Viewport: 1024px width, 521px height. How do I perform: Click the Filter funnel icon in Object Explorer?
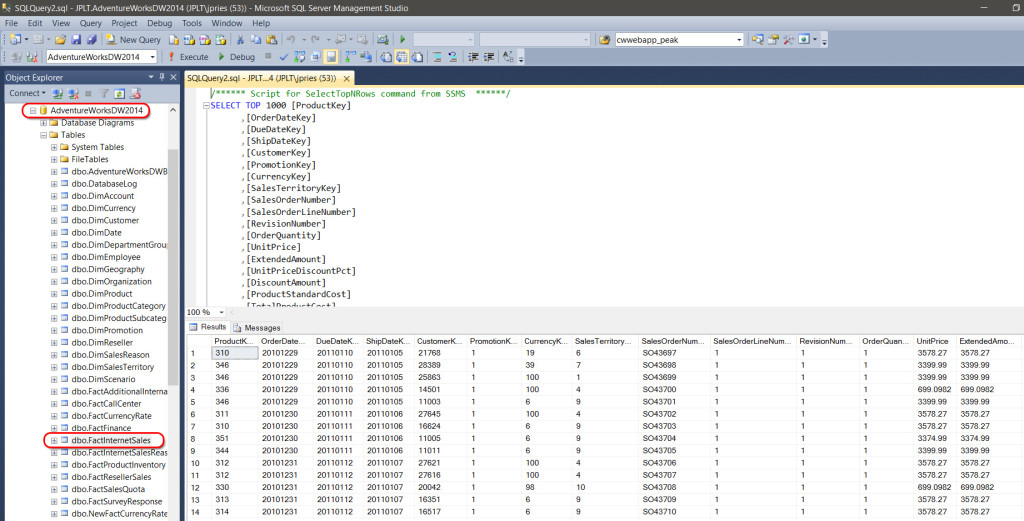tap(103, 93)
